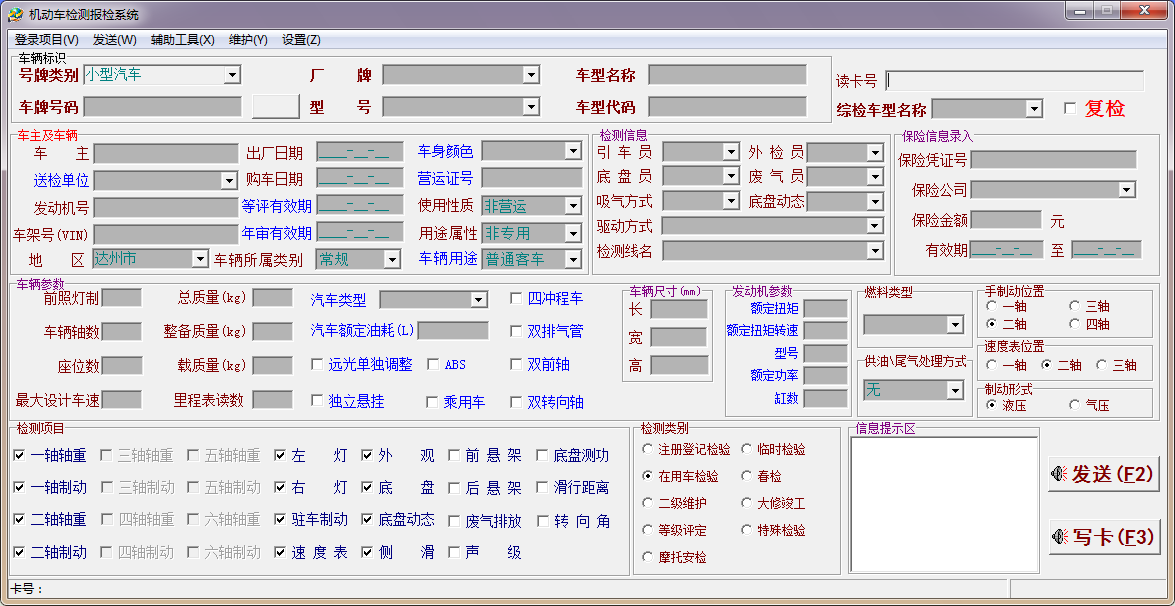Click the 车牌号码 input field
The image size is (1175, 606).
[163, 106]
